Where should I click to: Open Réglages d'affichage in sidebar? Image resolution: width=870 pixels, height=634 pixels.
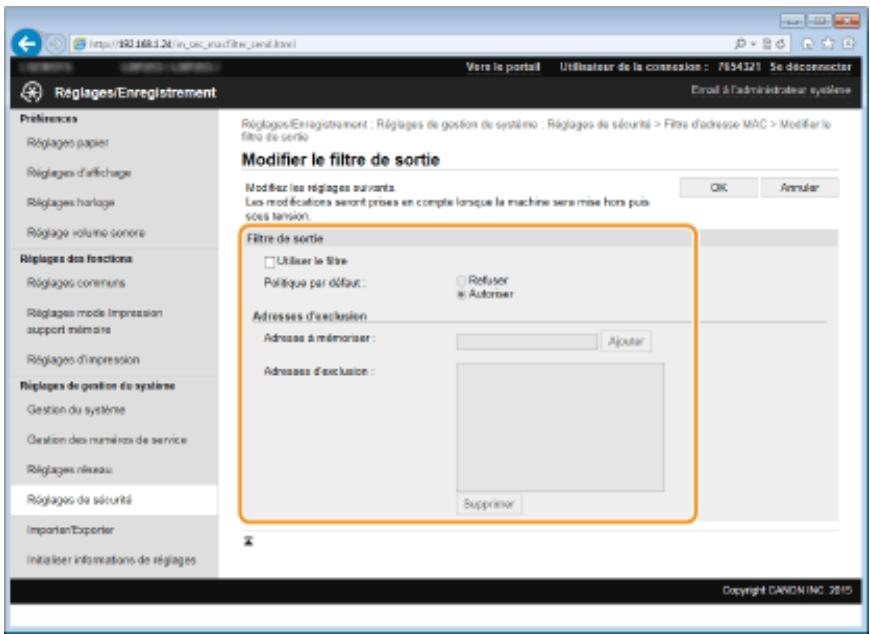79,173
